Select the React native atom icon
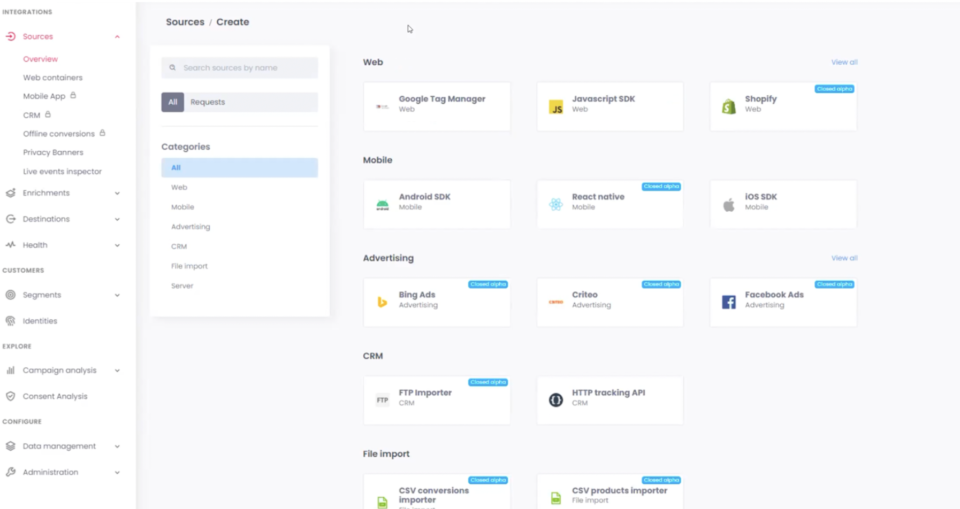The width and height of the screenshot is (960, 509). pyautogui.click(x=556, y=205)
